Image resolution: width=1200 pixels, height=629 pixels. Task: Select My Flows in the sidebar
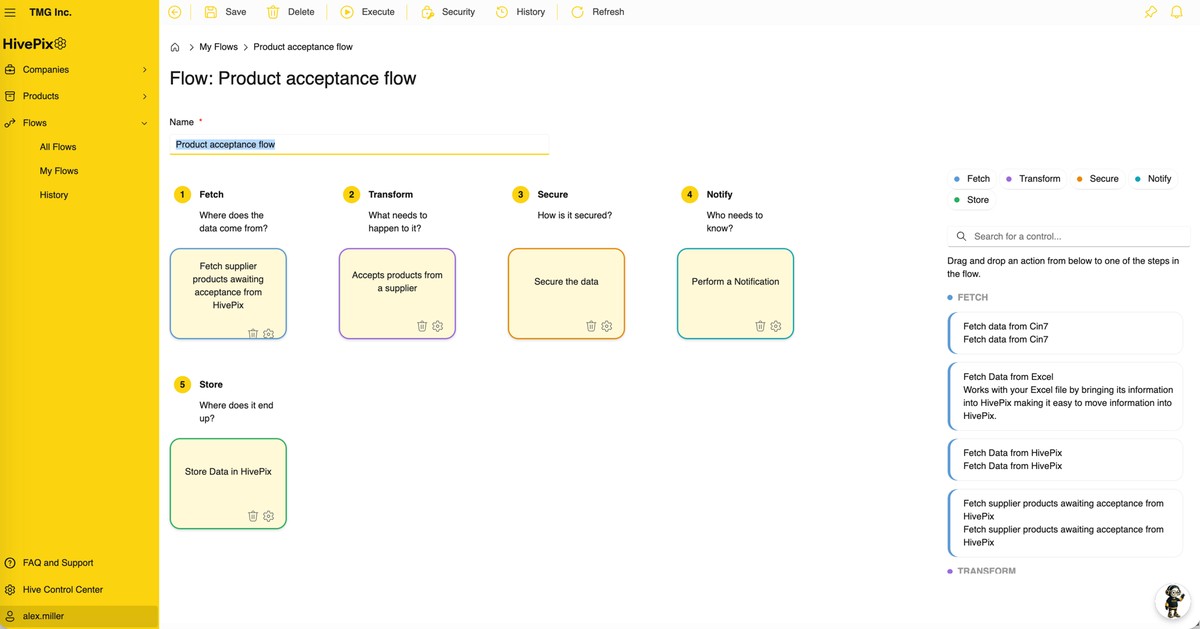pyautogui.click(x=59, y=171)
